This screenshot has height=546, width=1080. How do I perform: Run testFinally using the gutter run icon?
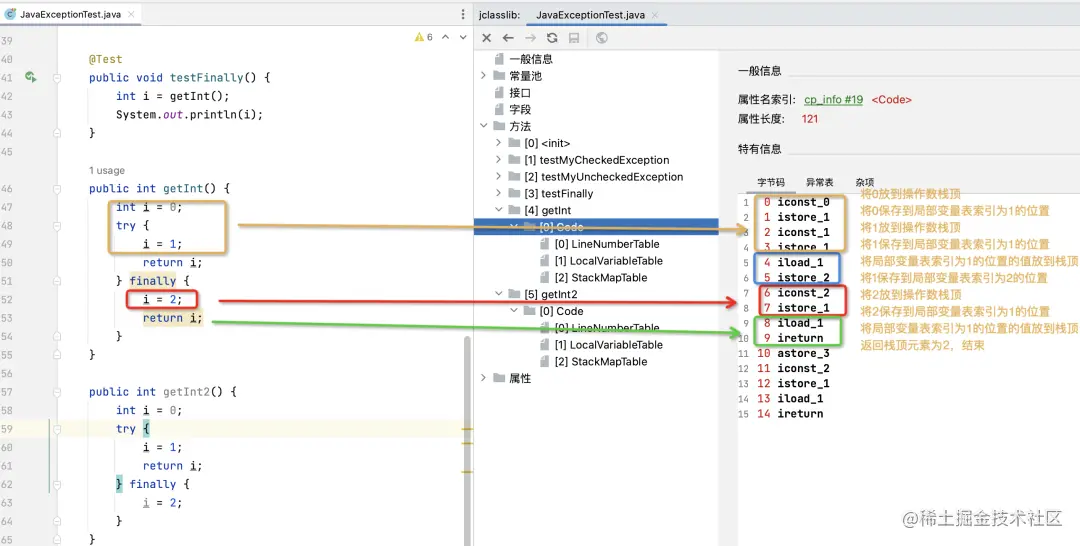point(30,77)
